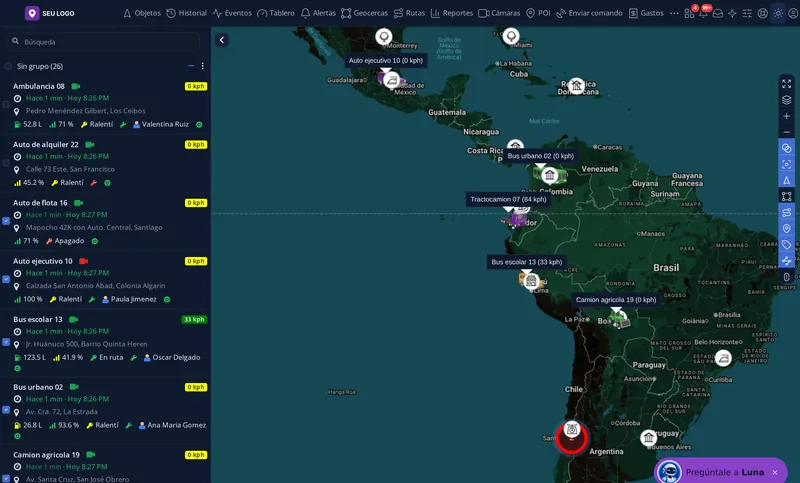Open the user profile icon
This screenshot has width=800, height=483.
coord(793,13)
